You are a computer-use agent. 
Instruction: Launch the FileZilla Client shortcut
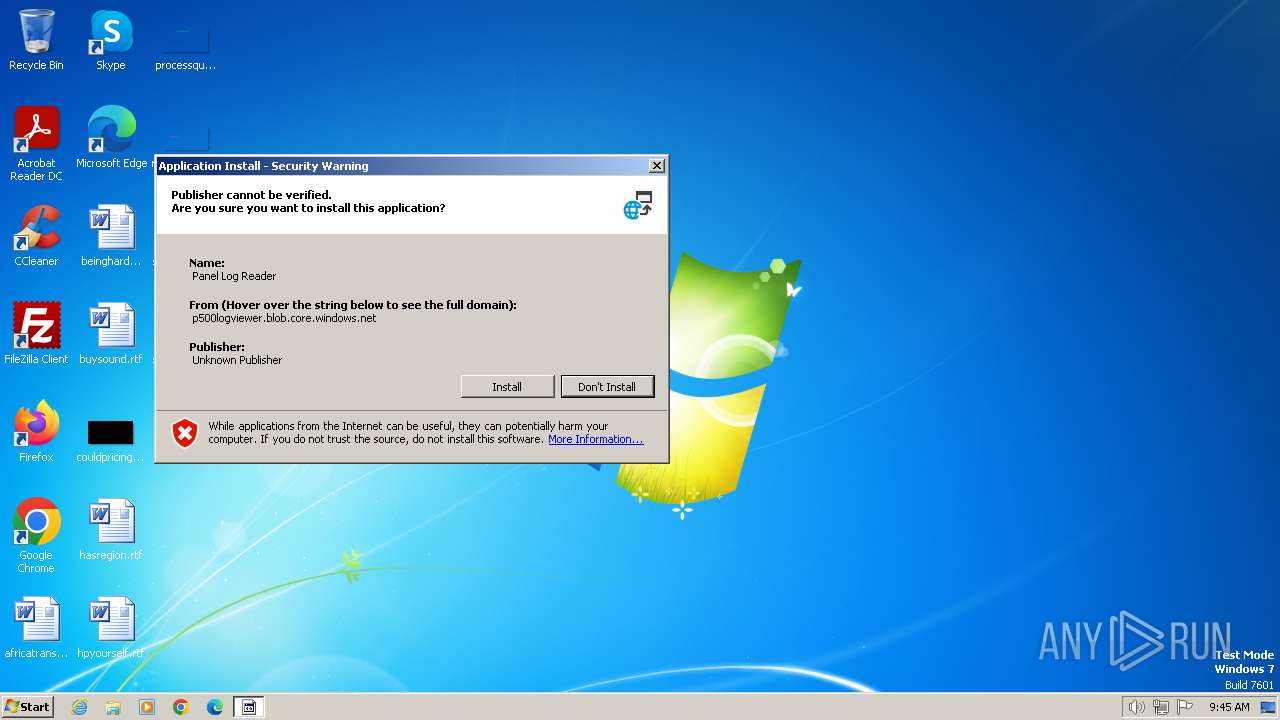tap(36, 334)
